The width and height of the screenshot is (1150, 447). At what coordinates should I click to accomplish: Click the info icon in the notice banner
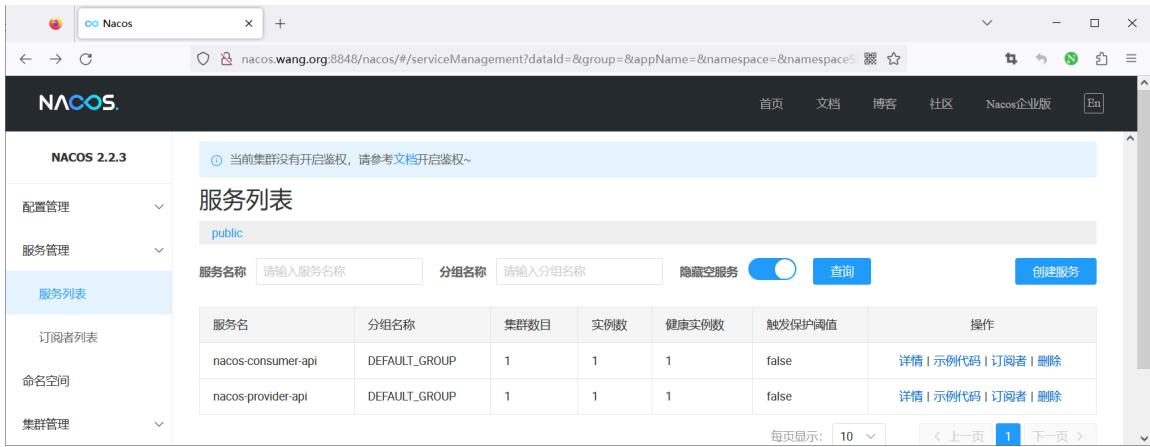click(216, 160)
